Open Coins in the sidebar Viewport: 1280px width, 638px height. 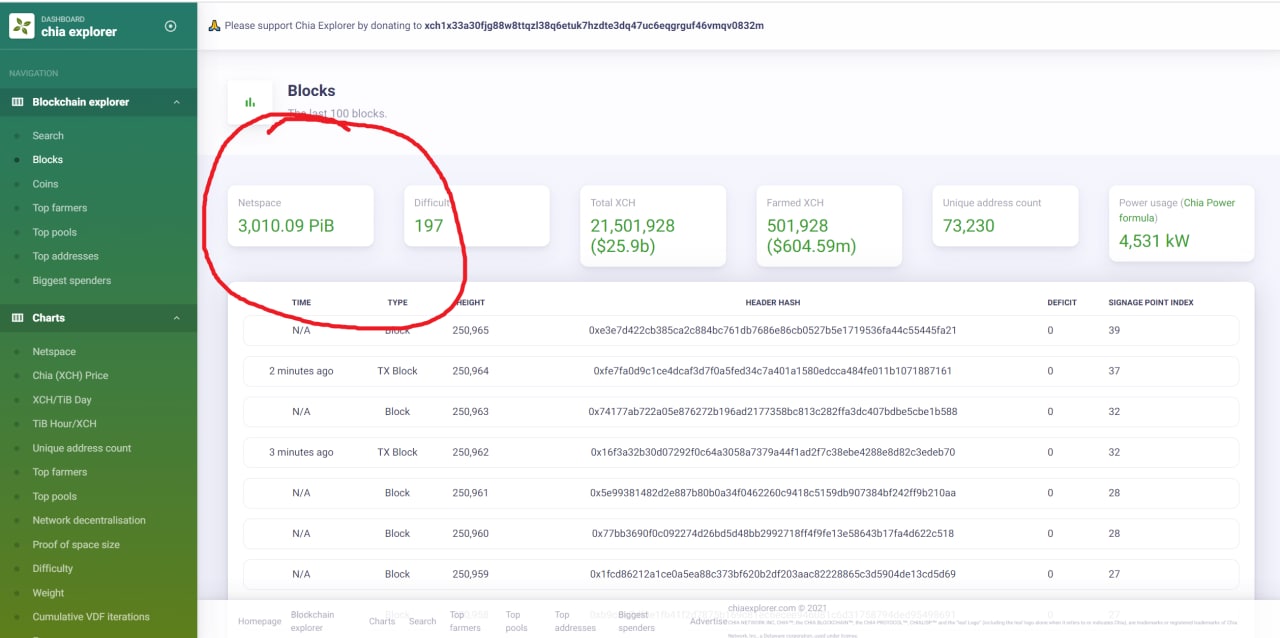45,184
